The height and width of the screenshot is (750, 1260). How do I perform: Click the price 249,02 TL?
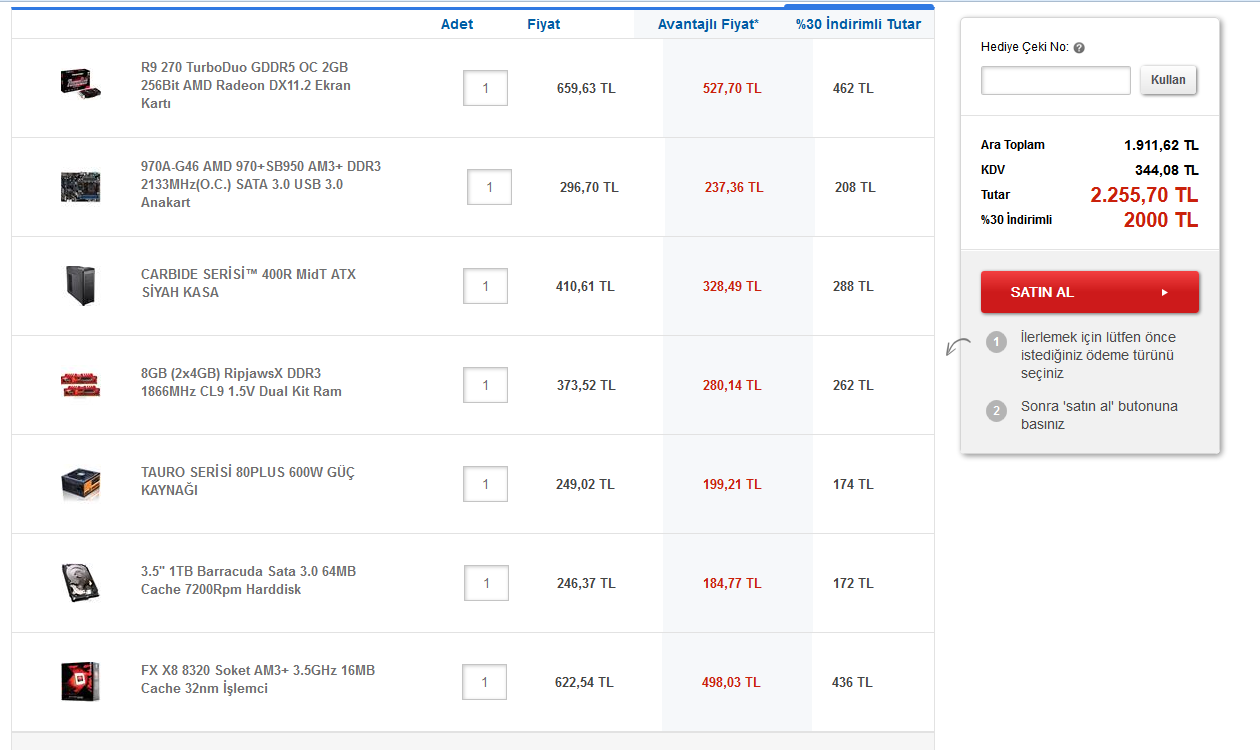coord(585,484)
